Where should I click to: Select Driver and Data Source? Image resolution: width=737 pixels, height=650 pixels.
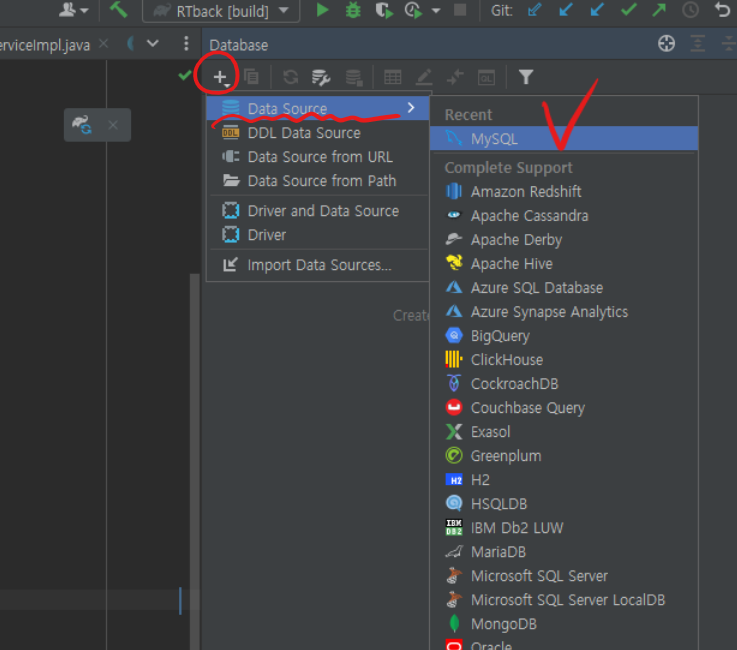317,211
